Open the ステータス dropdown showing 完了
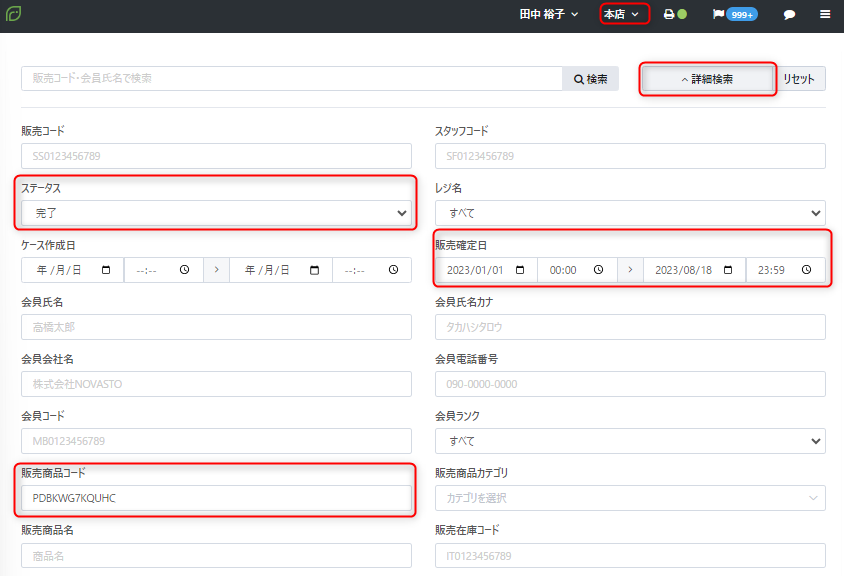The height and width of the screenshot is (576, 844). (216, 213)
